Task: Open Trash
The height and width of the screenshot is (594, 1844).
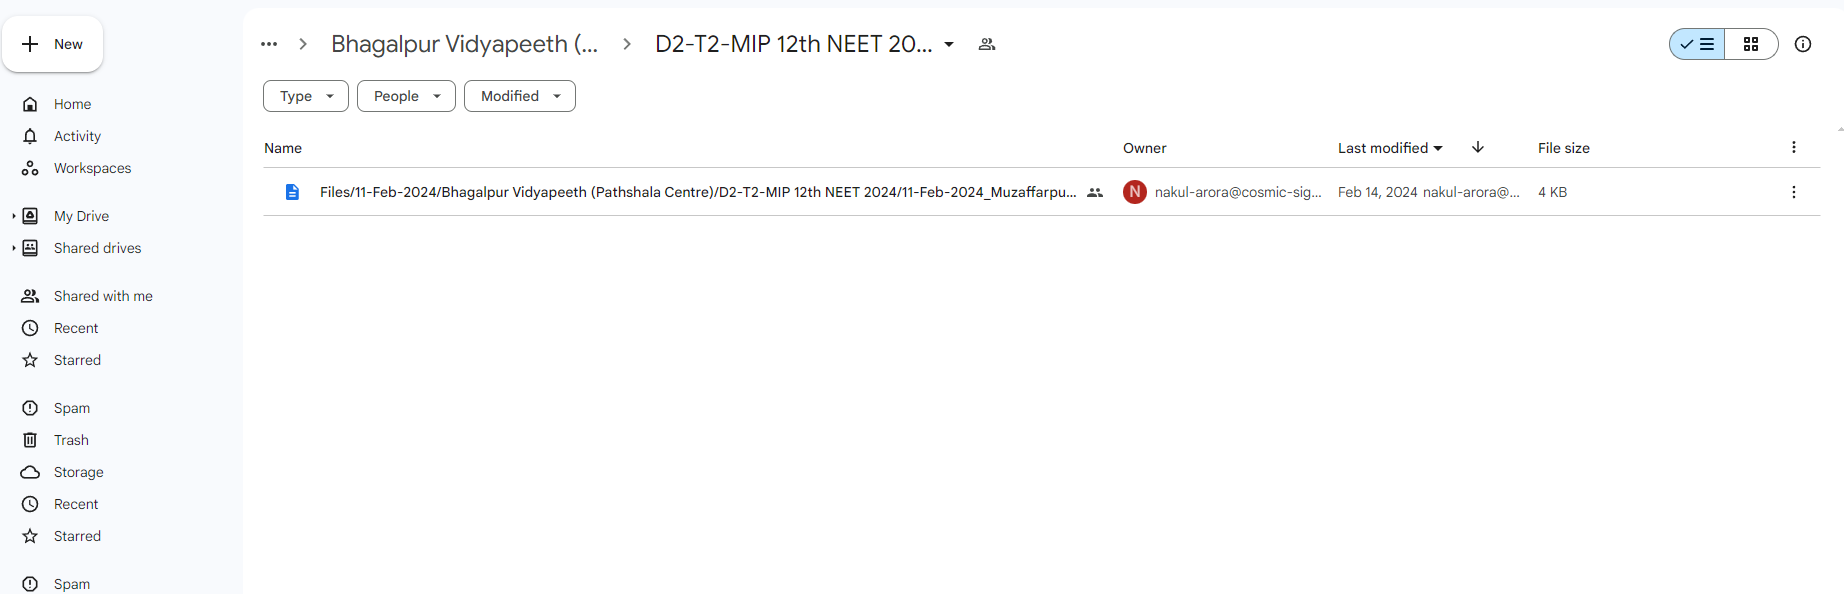Action: tap(71, 440)
